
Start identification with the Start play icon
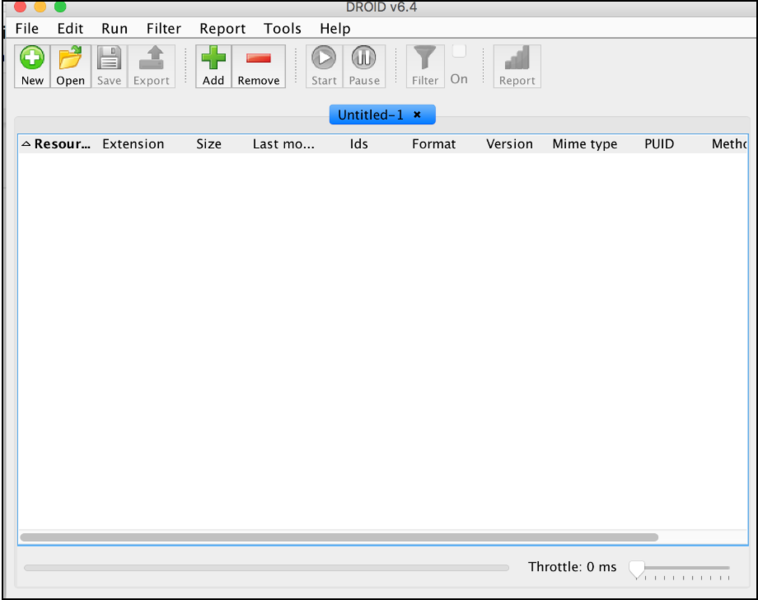(324, 60)
